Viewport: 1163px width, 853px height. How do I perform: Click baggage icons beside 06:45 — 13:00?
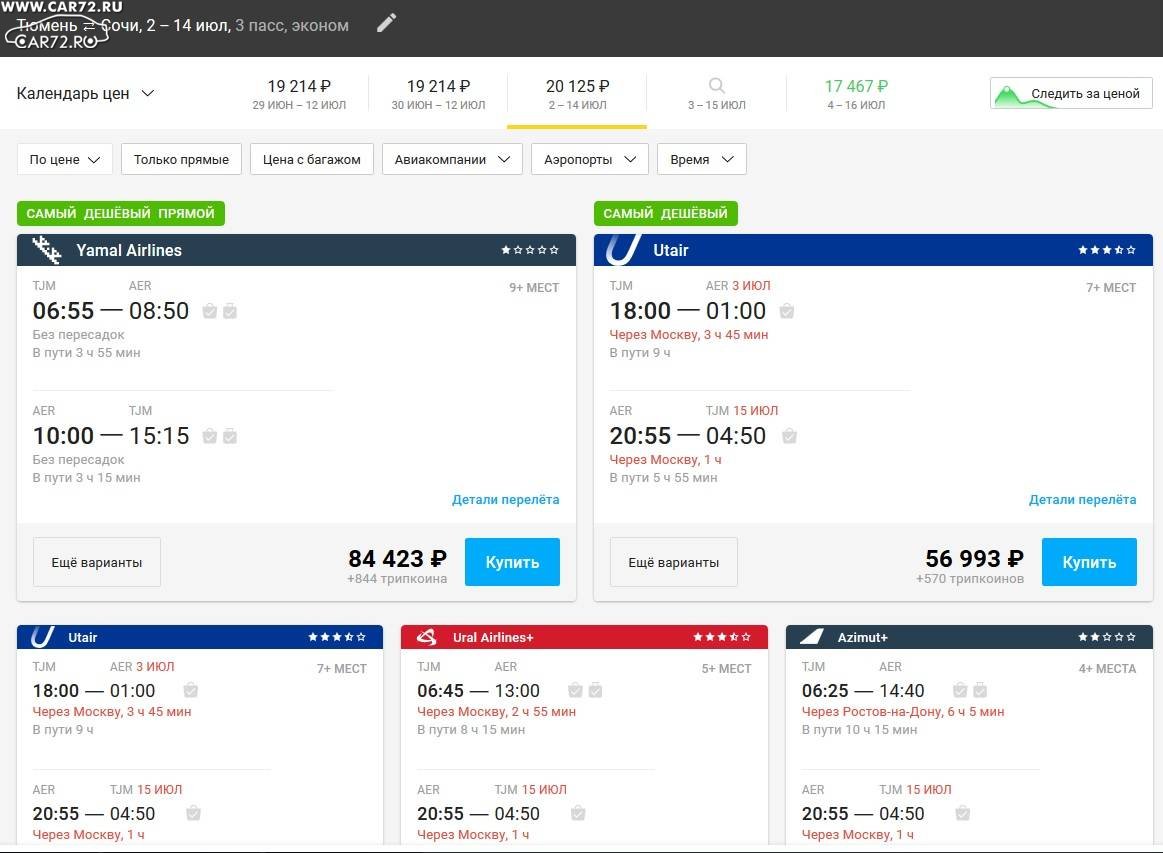585,691
